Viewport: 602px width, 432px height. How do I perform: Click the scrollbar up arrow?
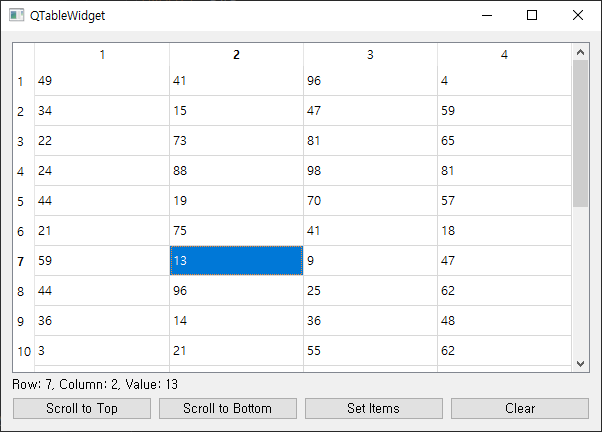pos(580,52)
